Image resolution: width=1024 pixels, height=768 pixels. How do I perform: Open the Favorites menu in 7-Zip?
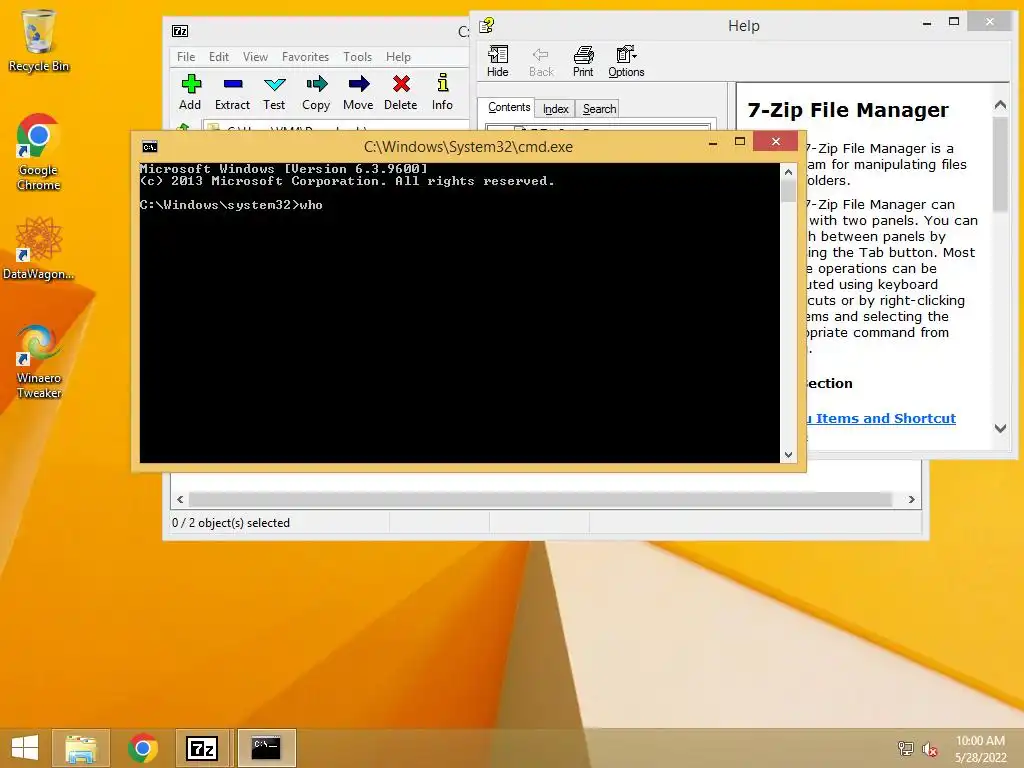coord(305,57)
